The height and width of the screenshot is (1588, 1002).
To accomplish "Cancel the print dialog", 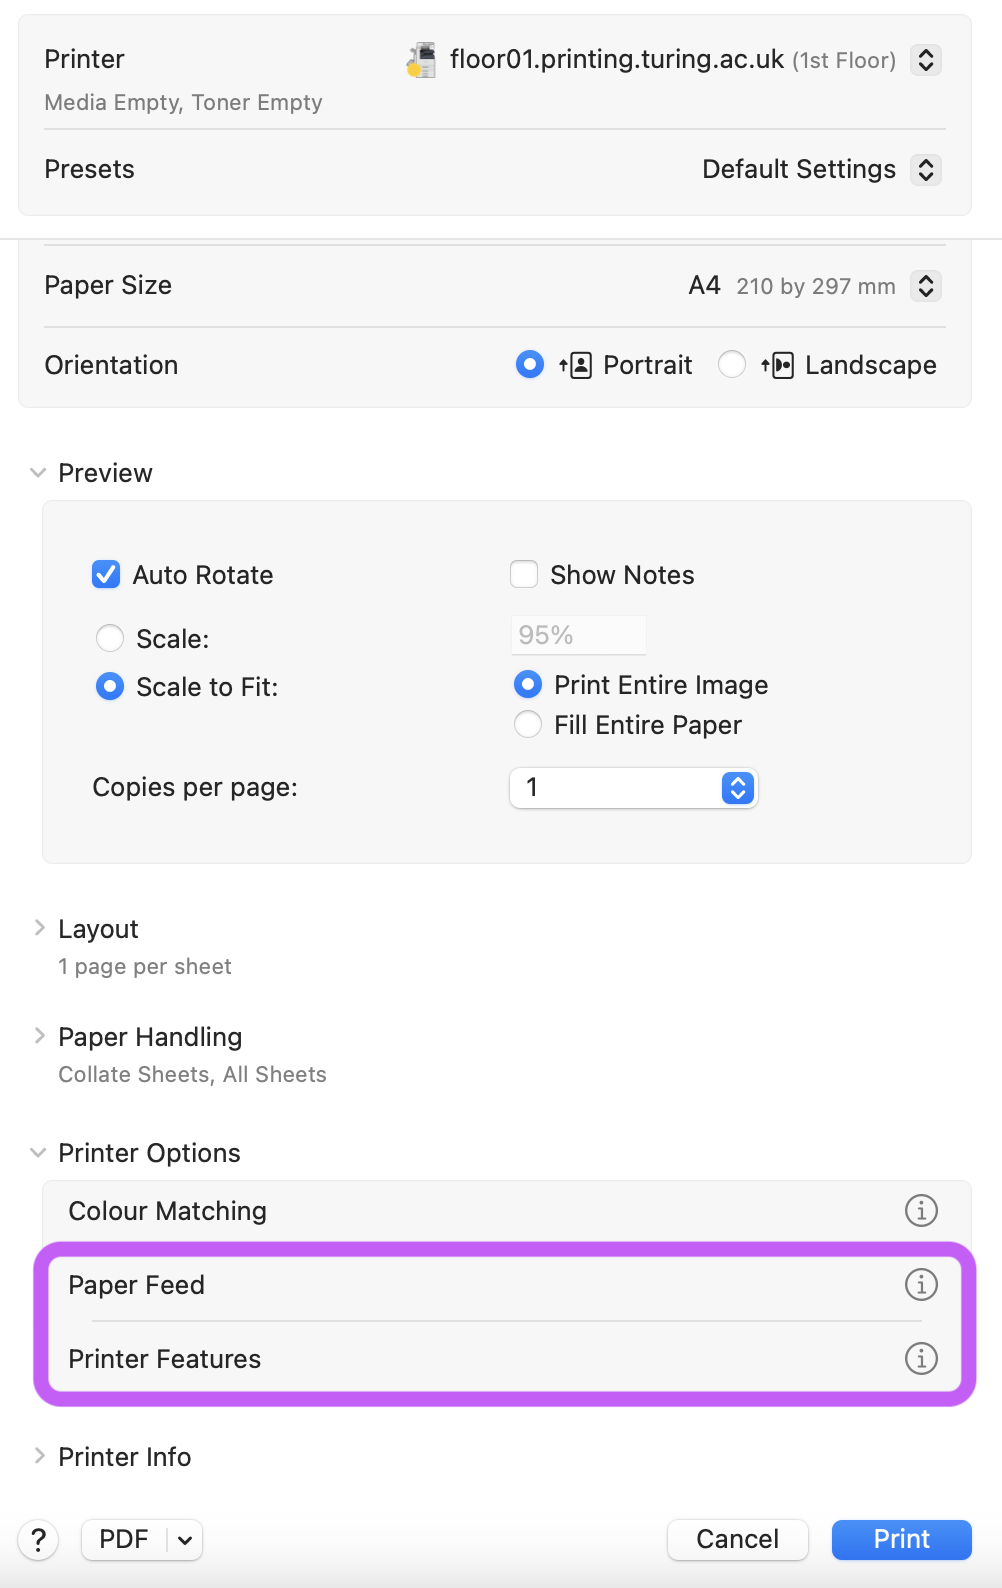I will point(737,1540).
